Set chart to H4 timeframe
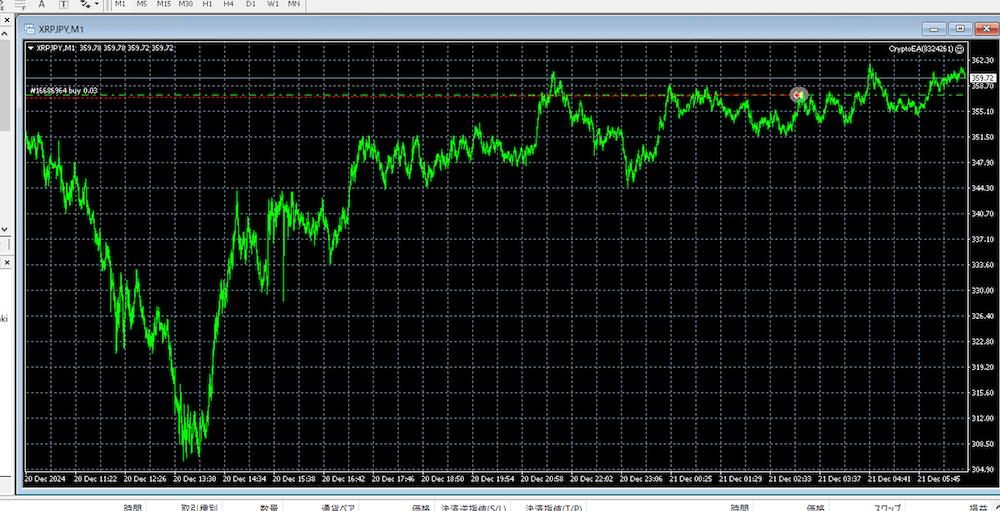The image size is (1000, 511). click(229, 4)
